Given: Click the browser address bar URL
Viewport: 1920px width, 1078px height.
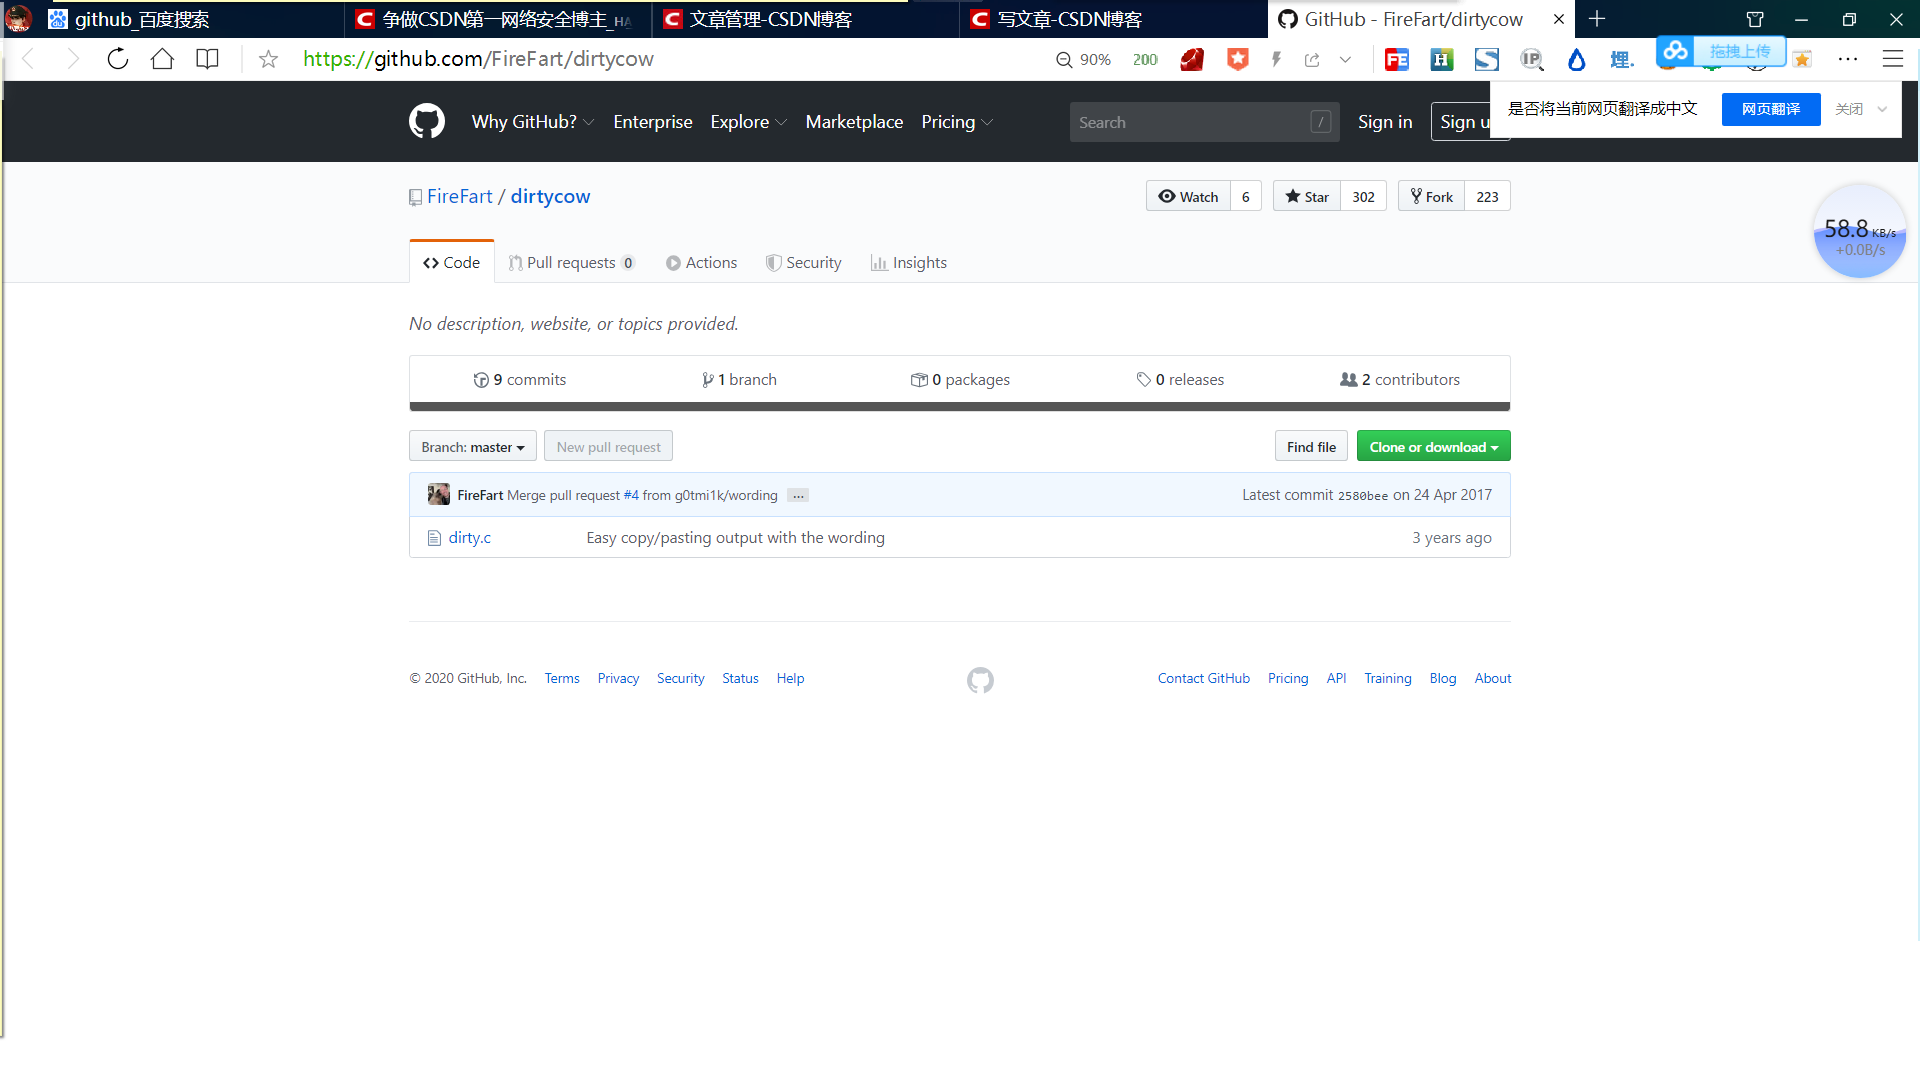Looking at the screenshot, I should [478, 59].
